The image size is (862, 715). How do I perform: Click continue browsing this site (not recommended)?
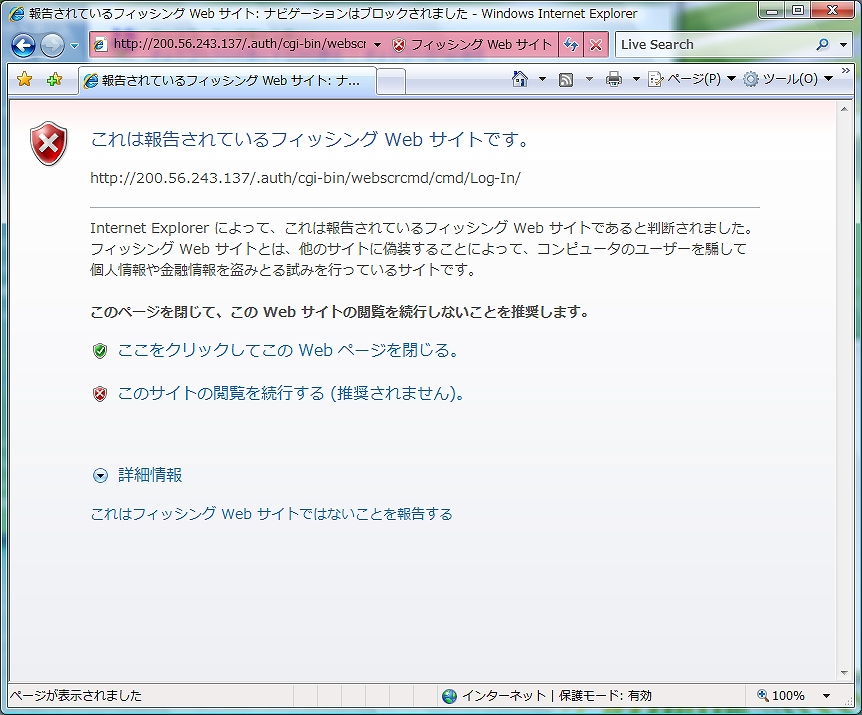290,394
